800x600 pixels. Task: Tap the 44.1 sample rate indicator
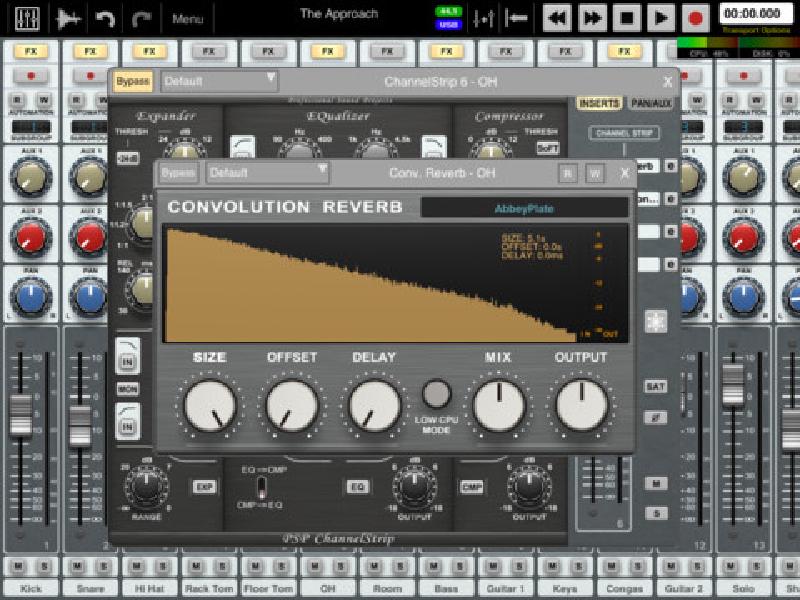click(448, 11)
